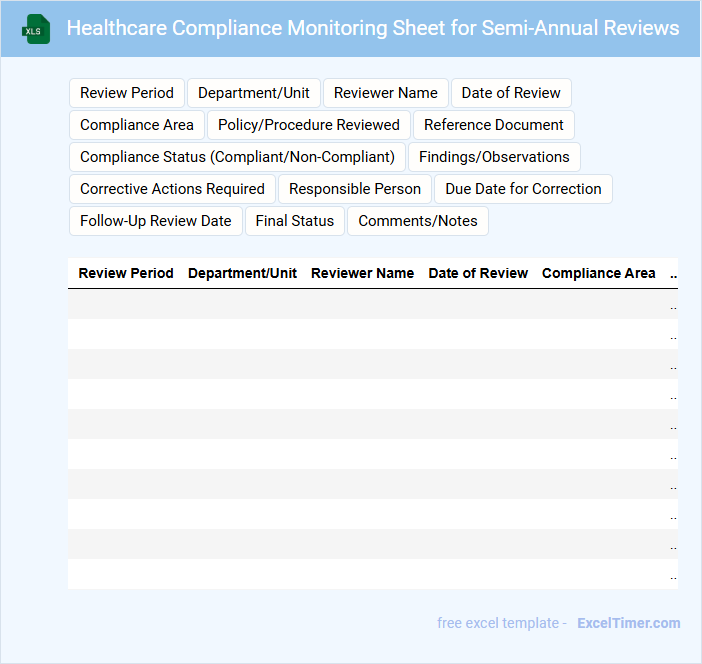Click the Reference Document tag
Image resolution: width=702 pixels, height=664 pixels.
point(494,125)
